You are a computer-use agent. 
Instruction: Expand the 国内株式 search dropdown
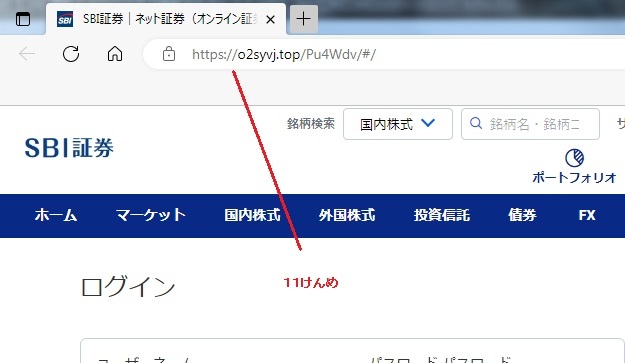pos(398,124)
